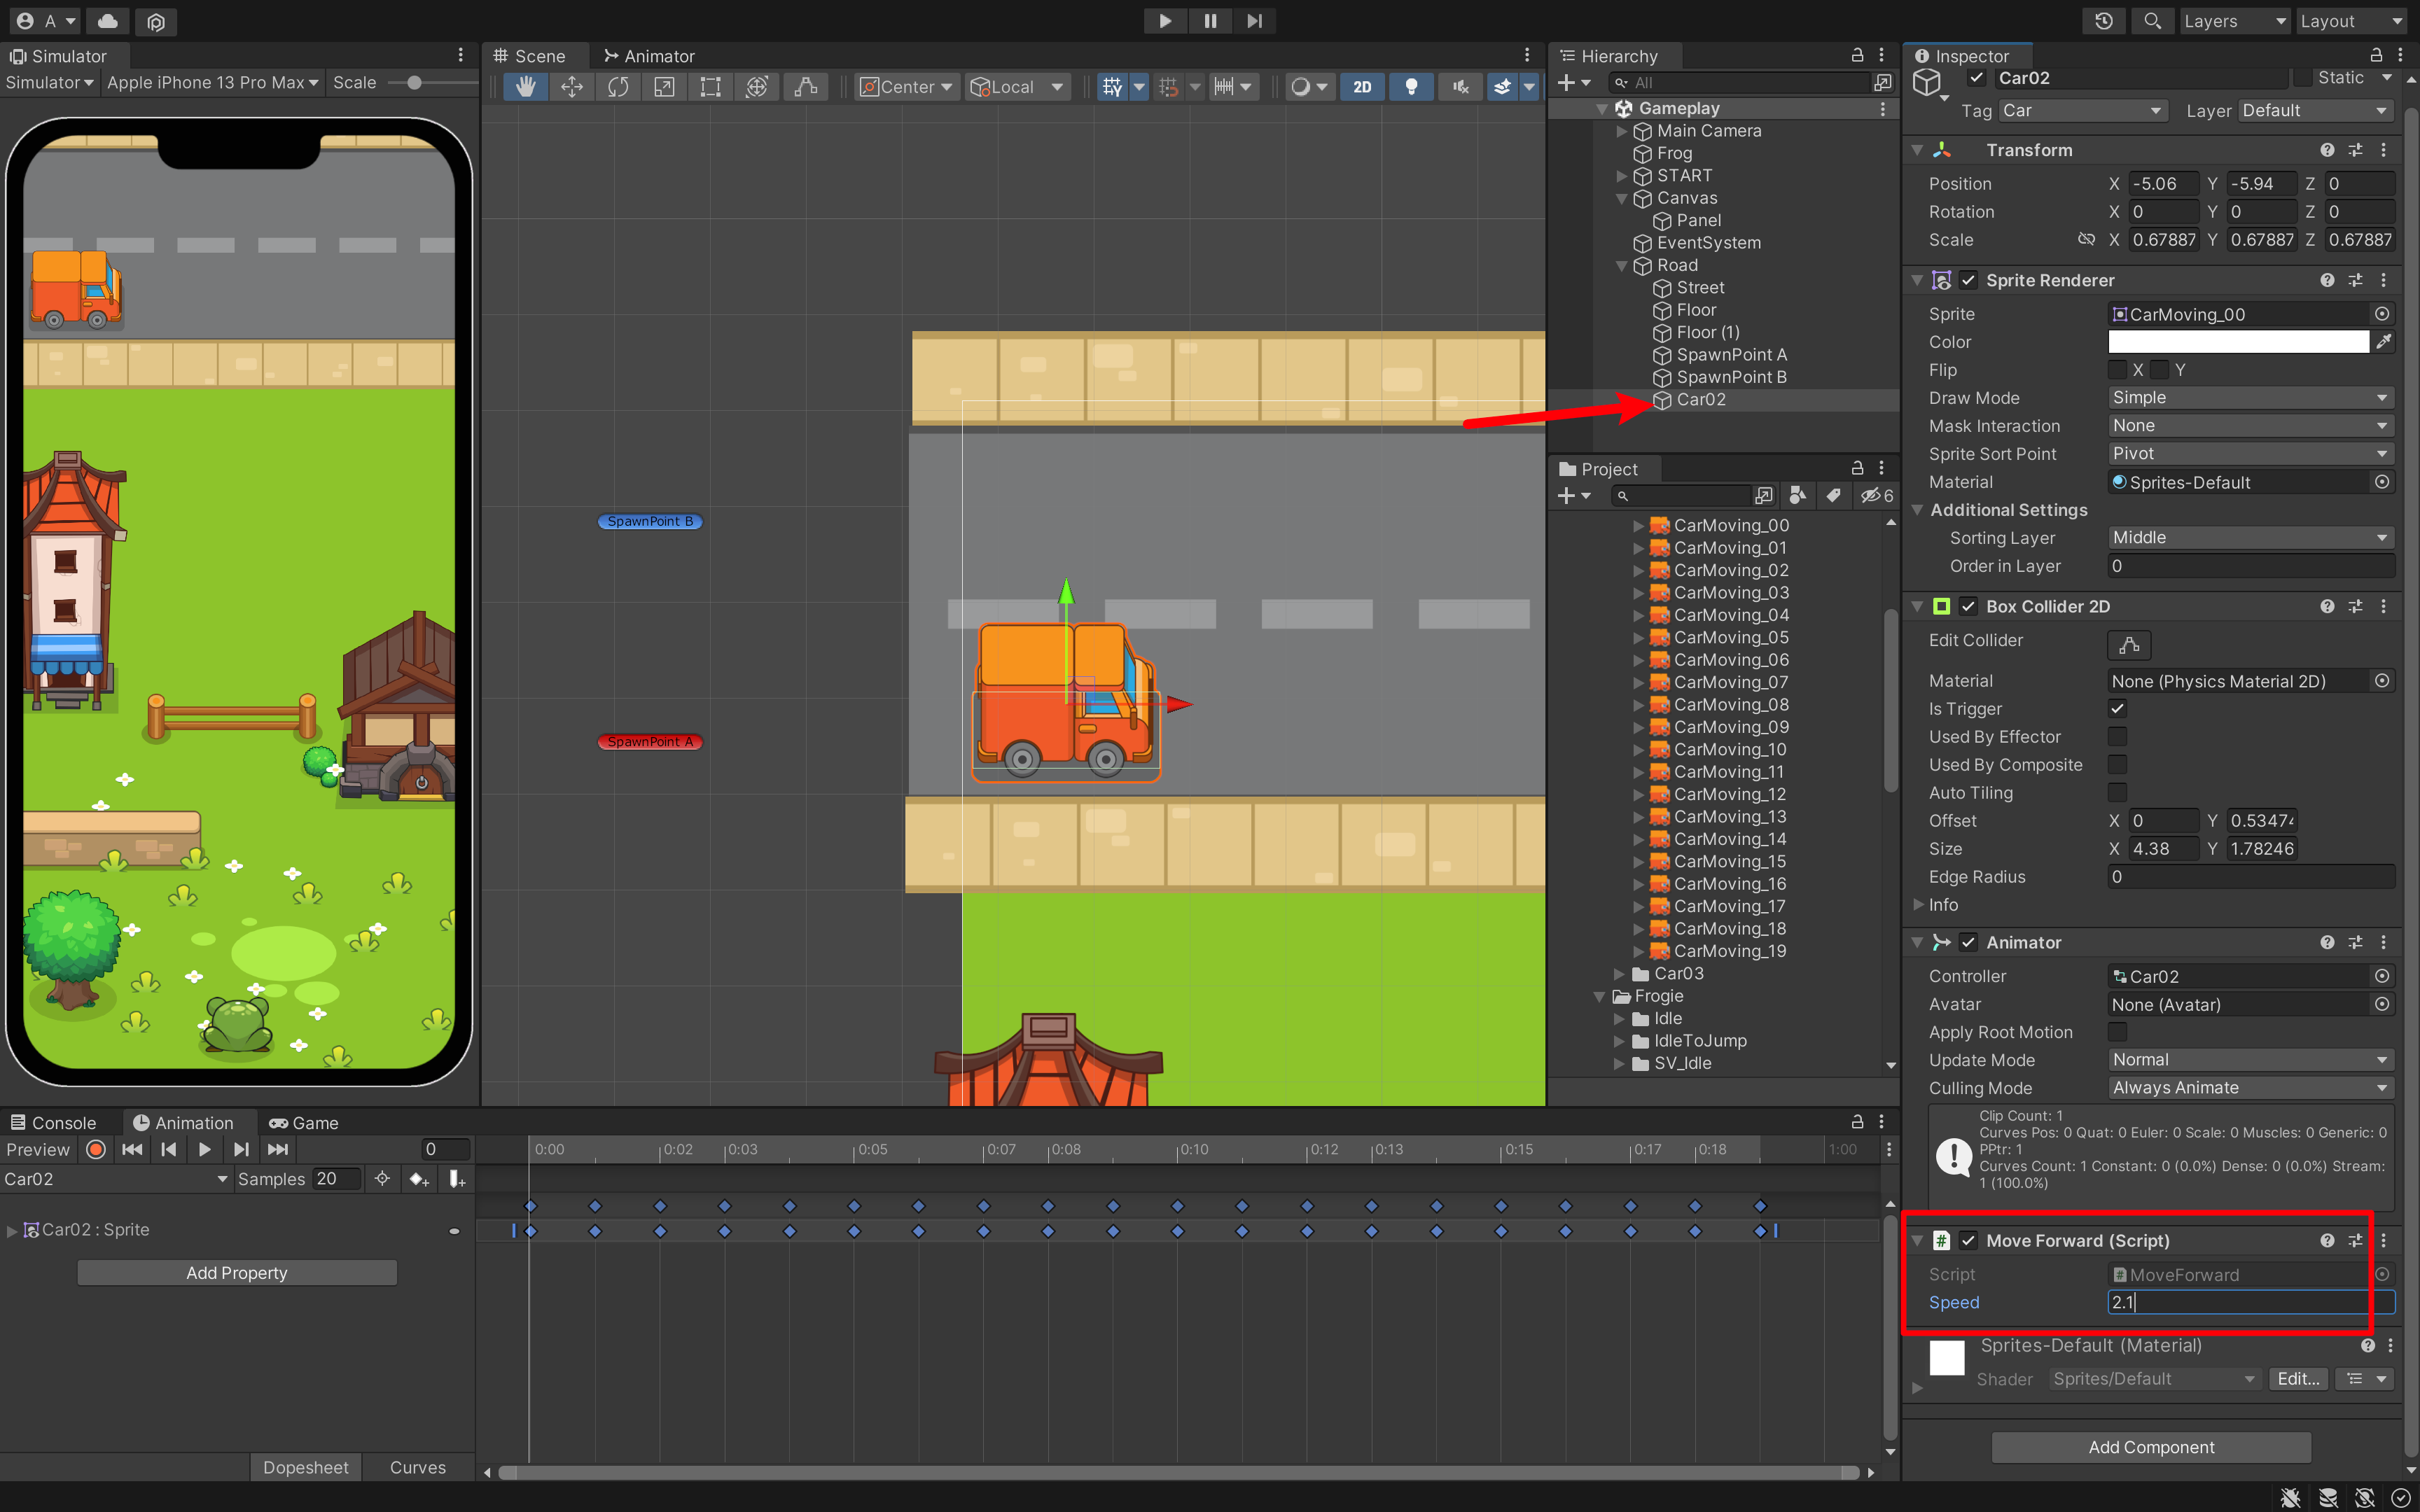Disable the Sprite Renderer component checkbox
The image size is (2420, 1512).
pyautogui.click(x=1969, y=280)
